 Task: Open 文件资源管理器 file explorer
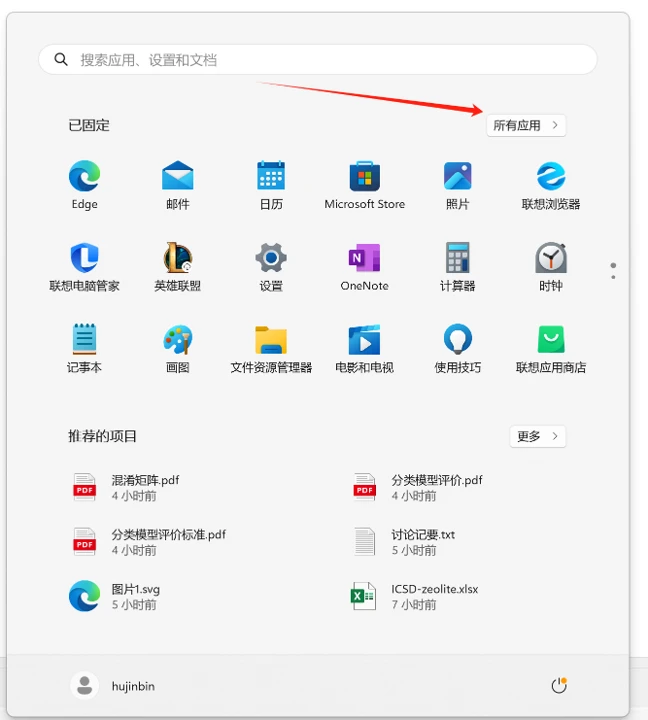pyautogui.click(x=271, y=349)
